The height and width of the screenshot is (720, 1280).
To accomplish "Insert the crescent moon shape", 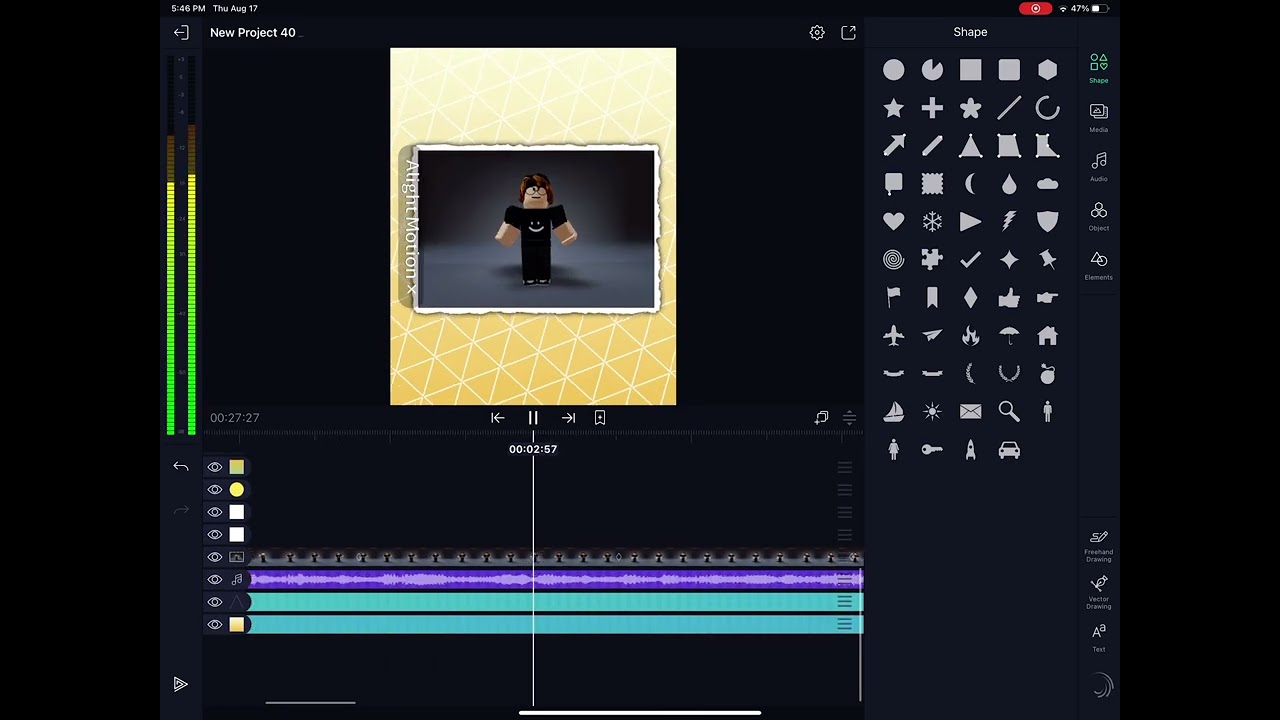I will pos(970,184).
